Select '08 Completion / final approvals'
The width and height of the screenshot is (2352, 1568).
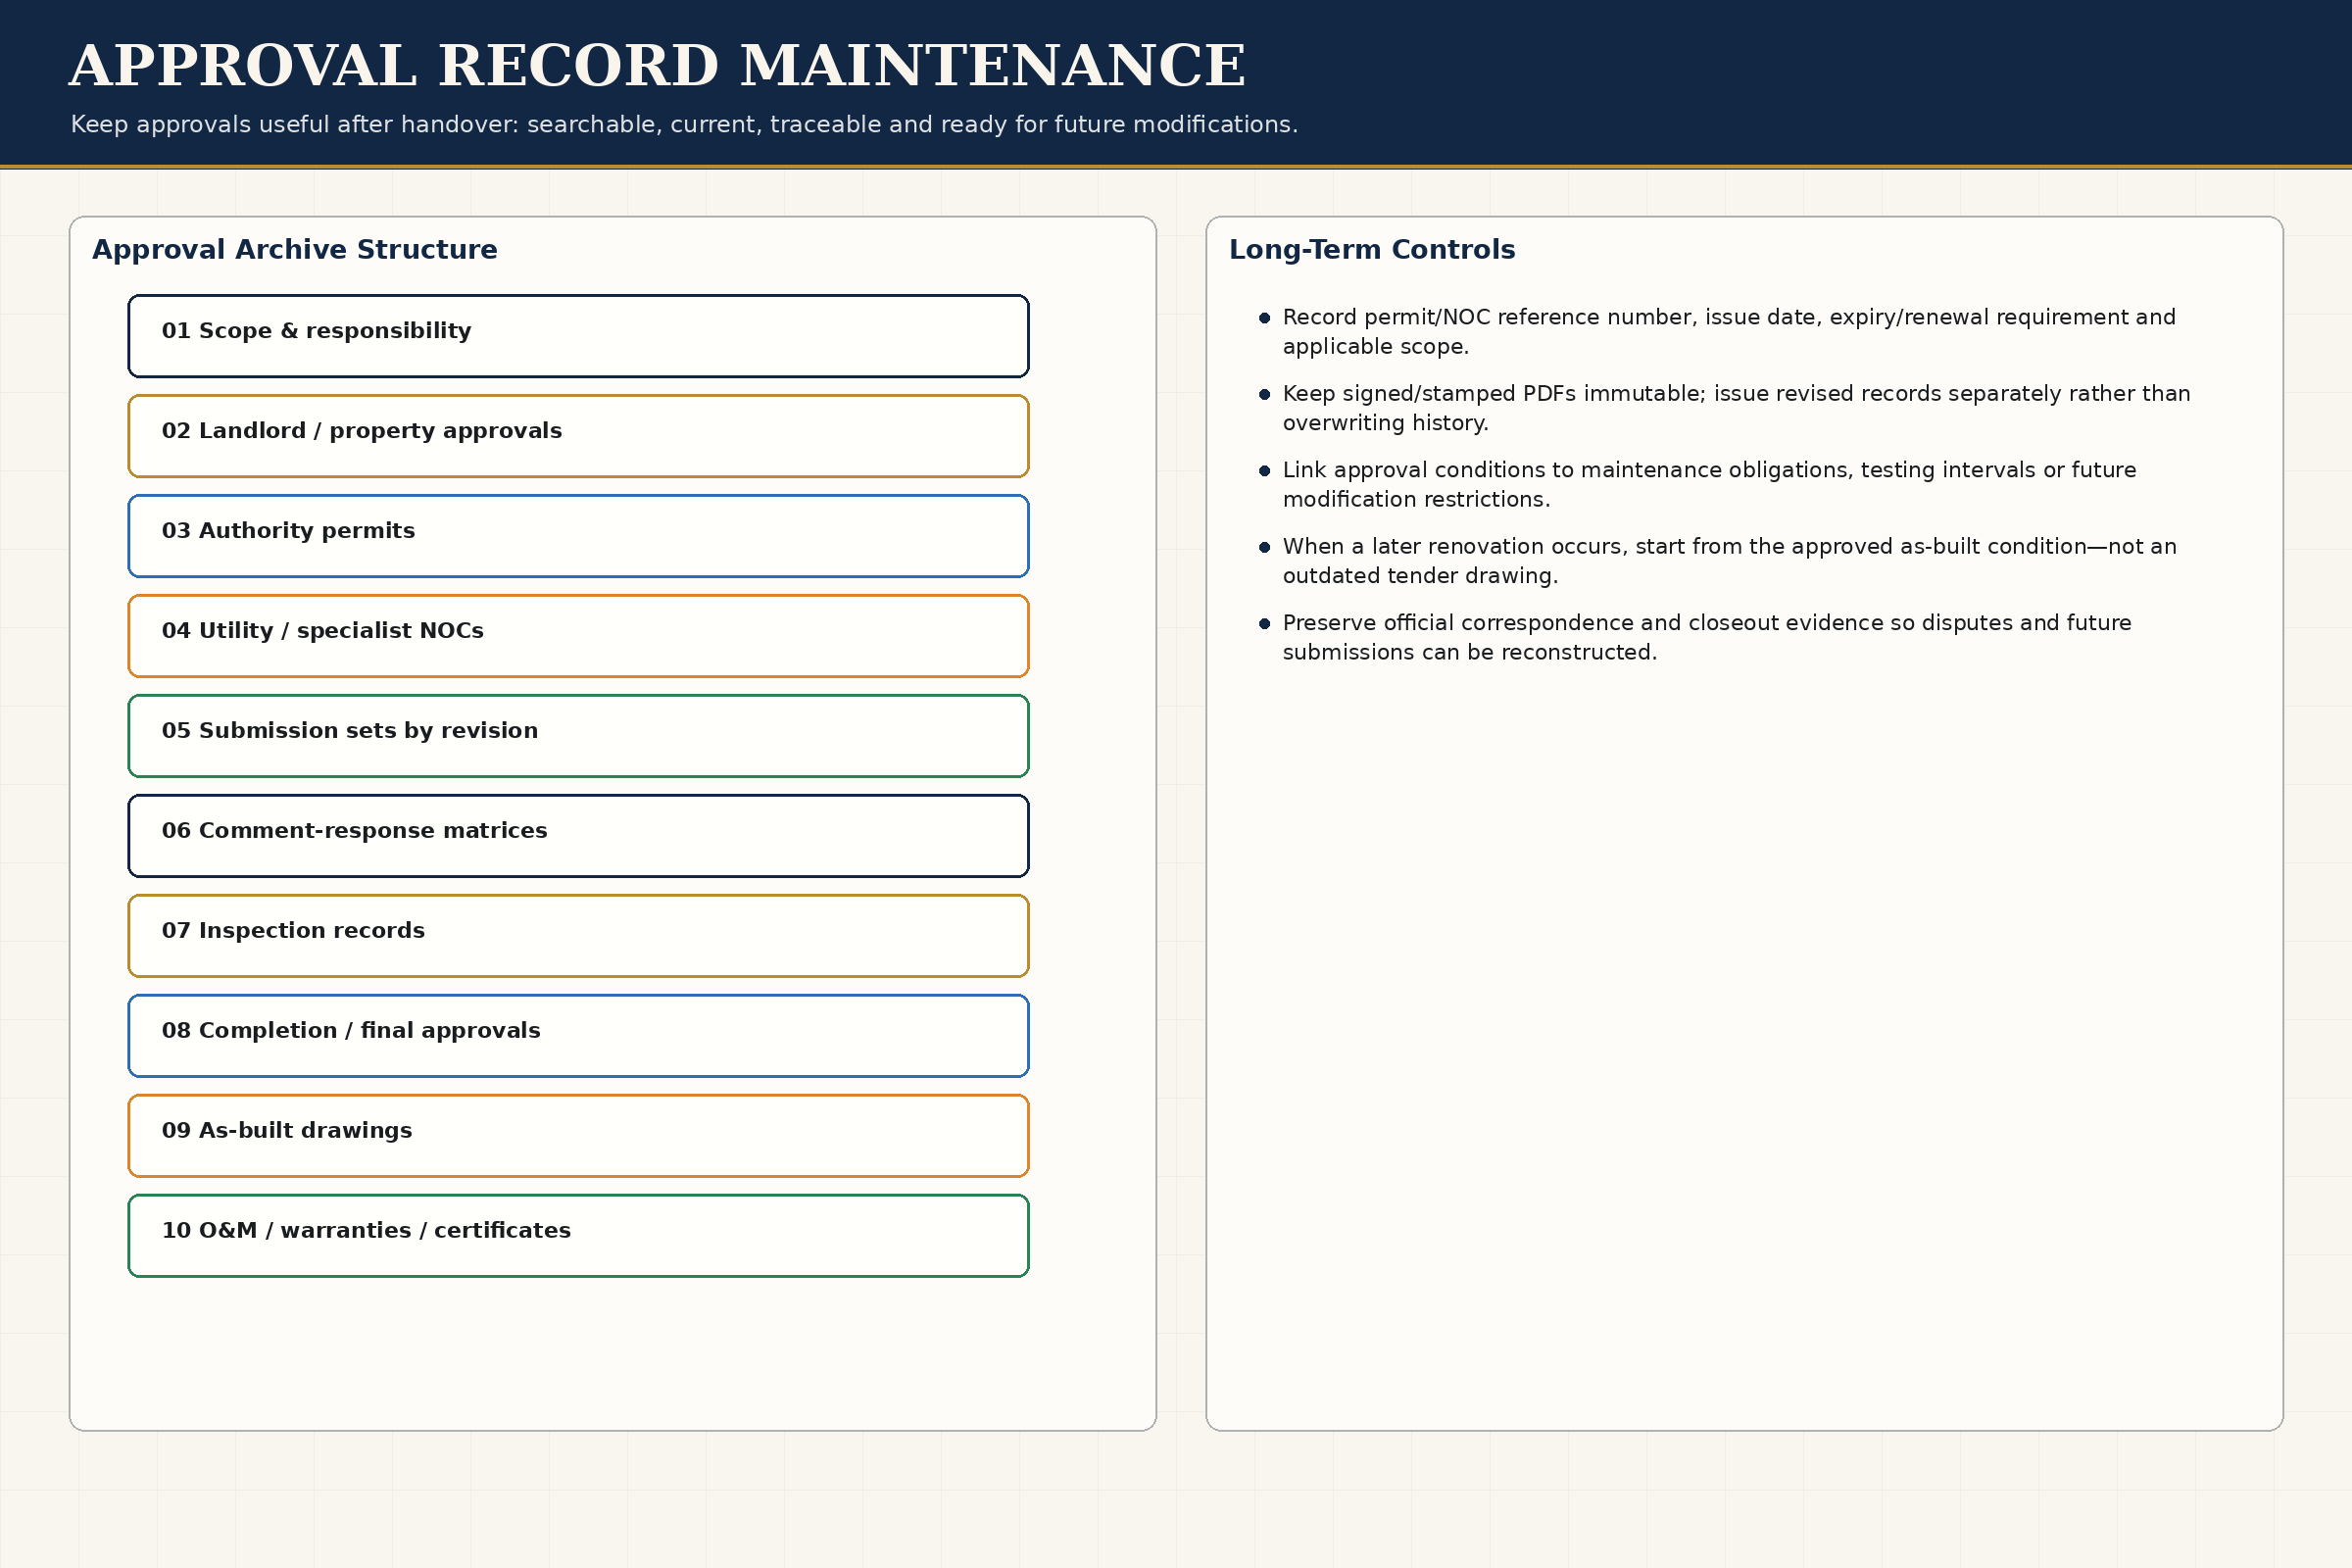pos(578,1036)
